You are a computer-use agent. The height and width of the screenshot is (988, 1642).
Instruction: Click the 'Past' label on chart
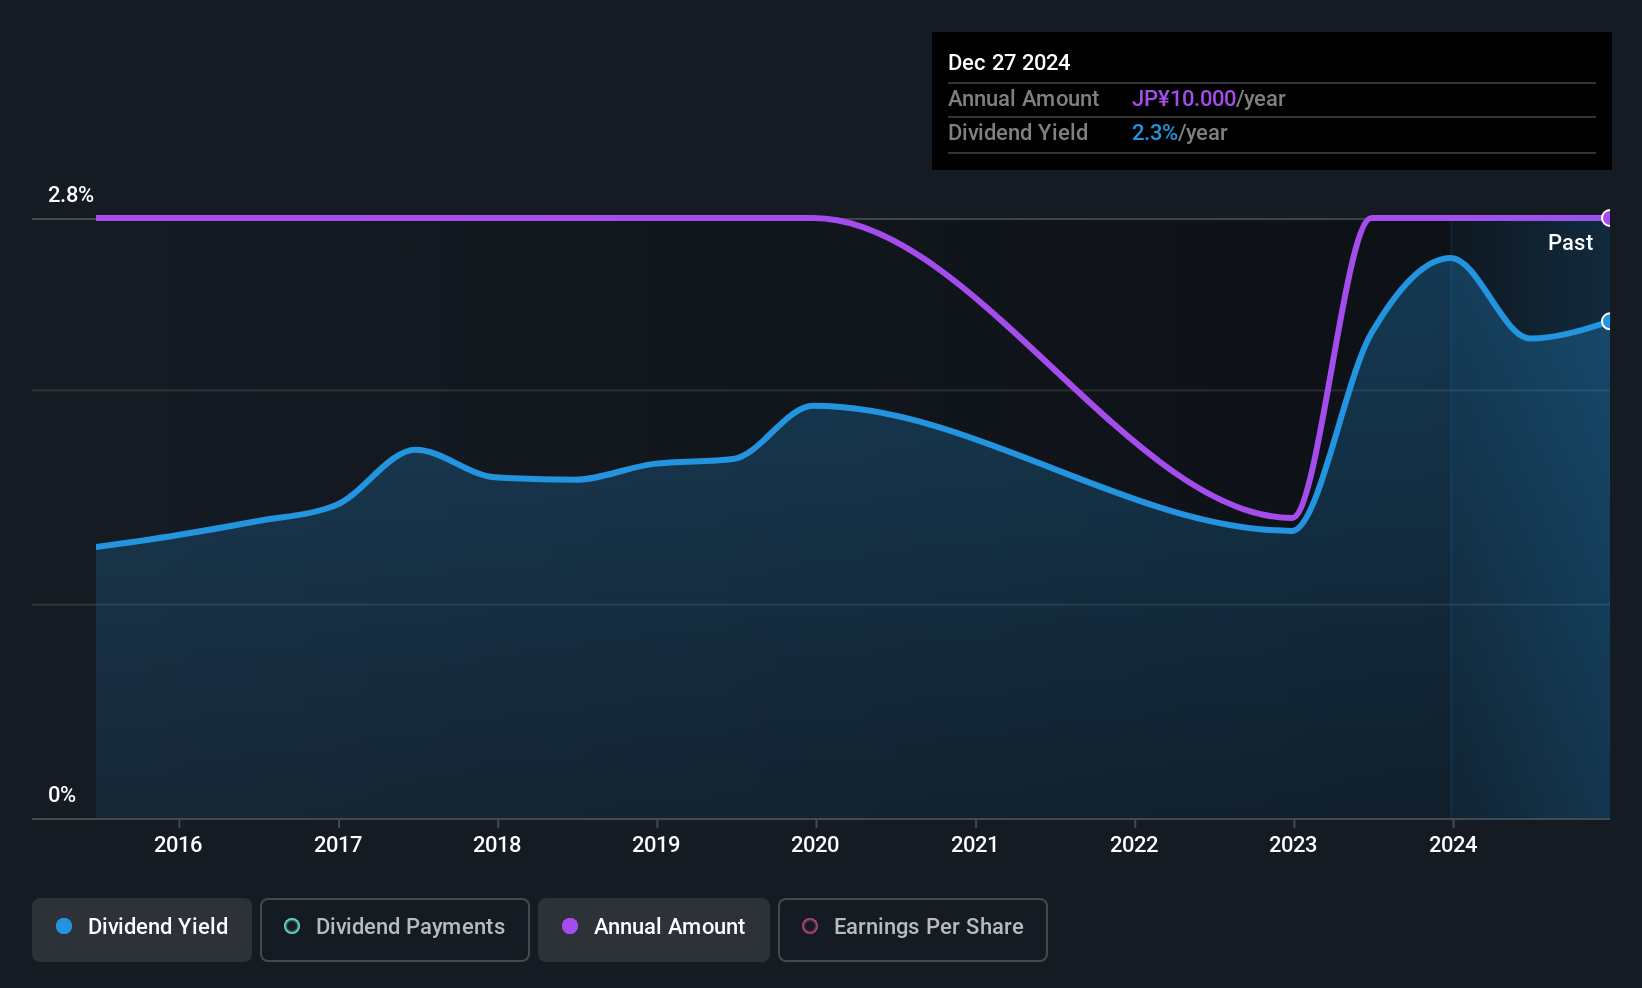click(1570, 243)
